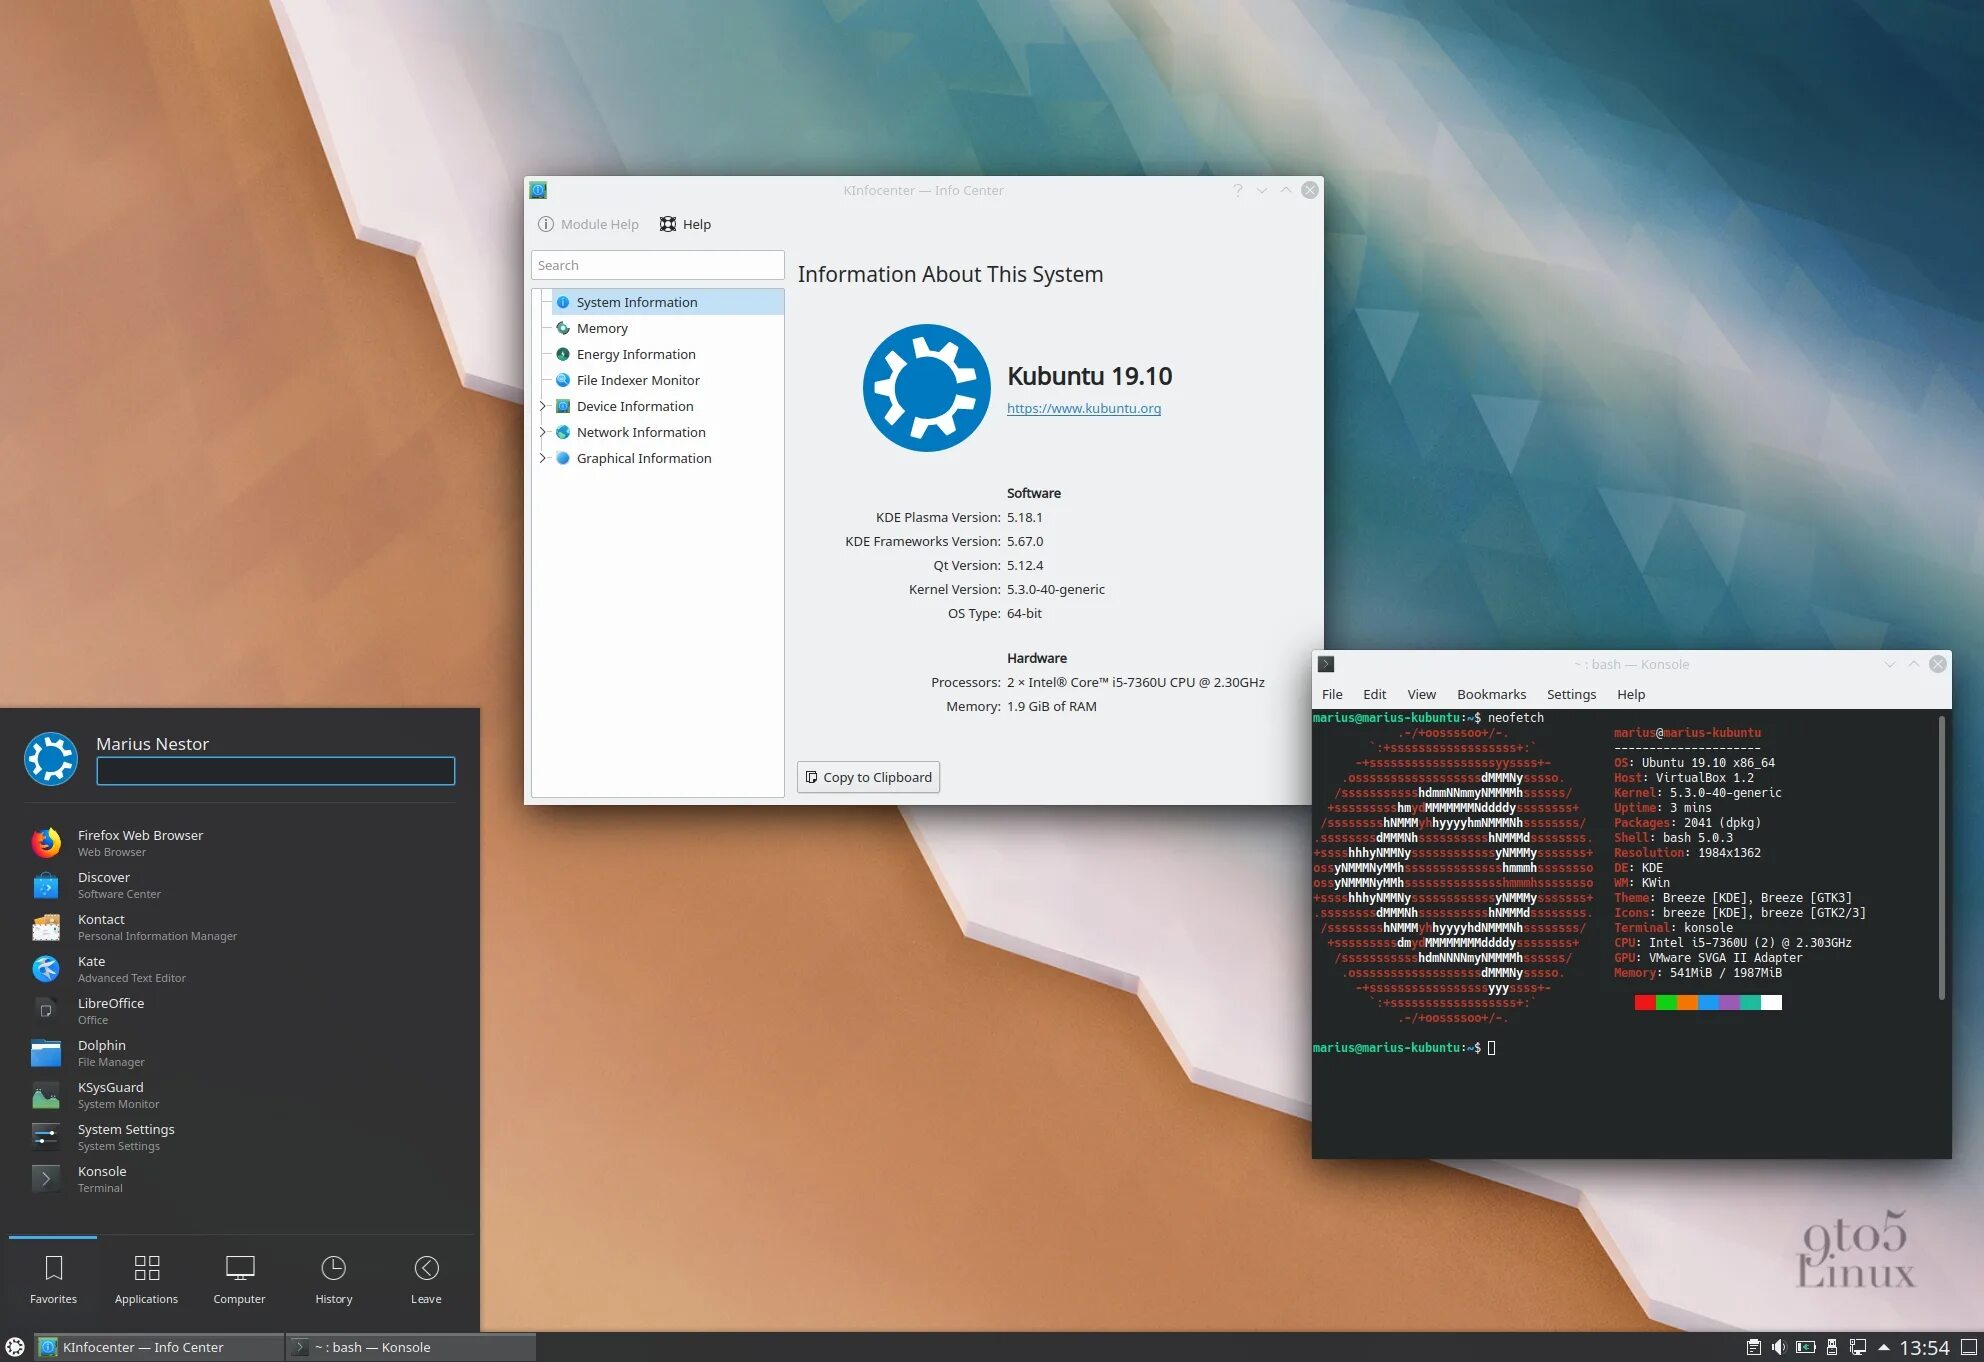This screenshot has width=1984, height=1362.
Task: Switch to Leave tab in launcher
Action: [426, 1280]
